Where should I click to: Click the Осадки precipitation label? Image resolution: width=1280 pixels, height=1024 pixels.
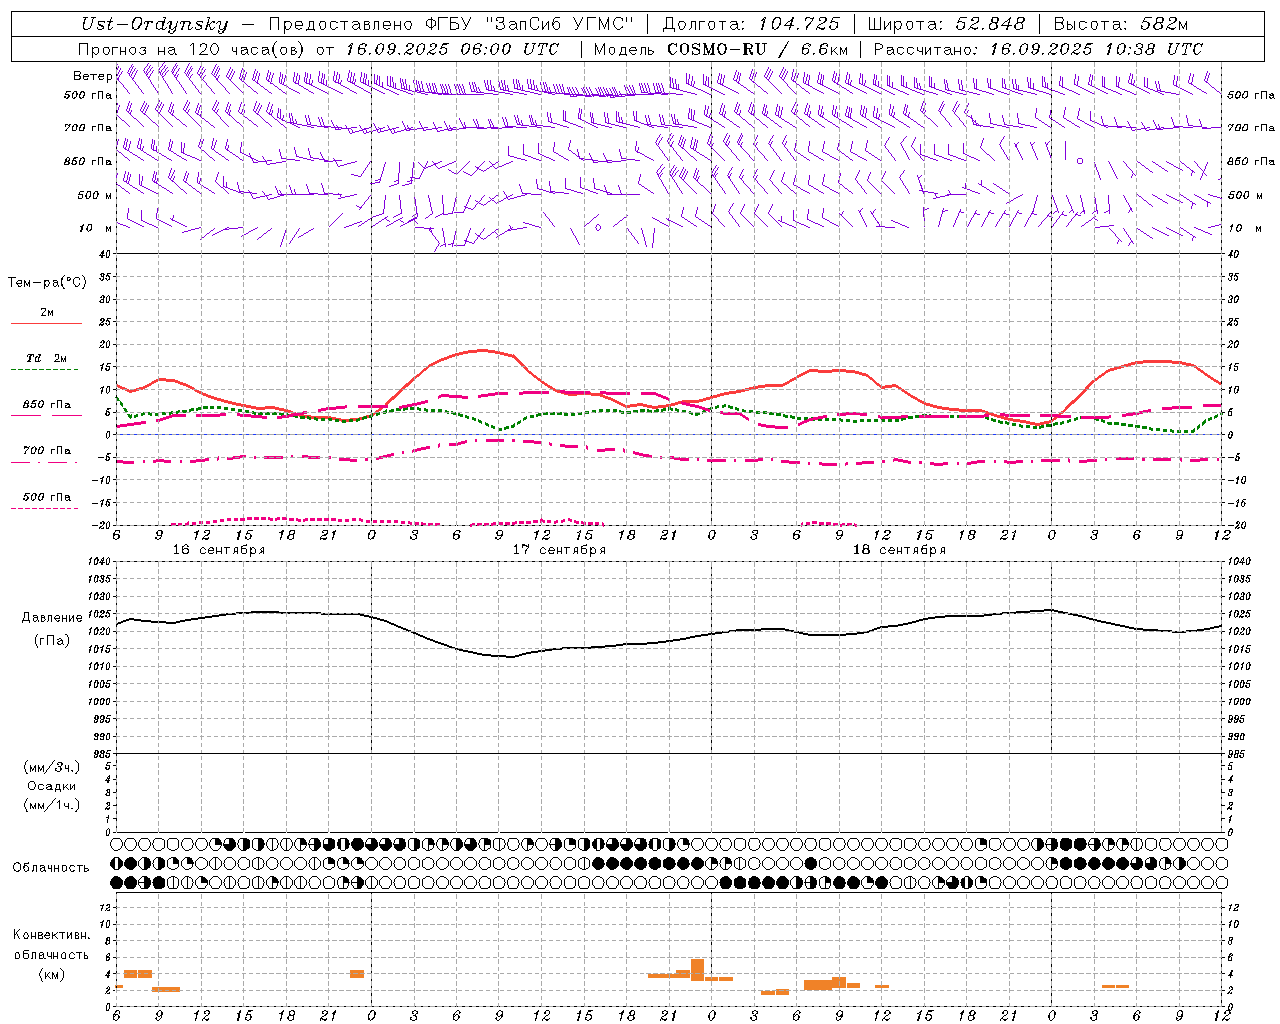[x=52, y=786]
